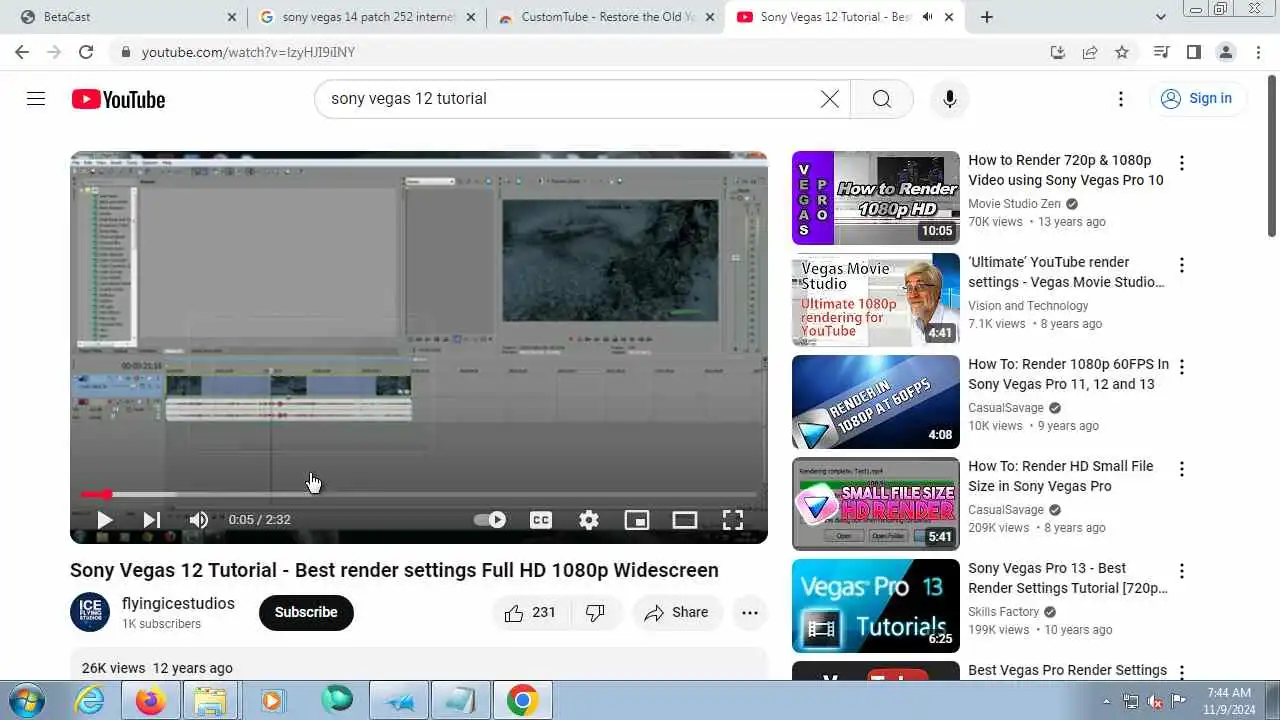Image resolution: width=1280 pixels, height=720 pixels.
Task: Open options for Sony Vegas Pro 13 video
Action: (x=1182, y=571)
